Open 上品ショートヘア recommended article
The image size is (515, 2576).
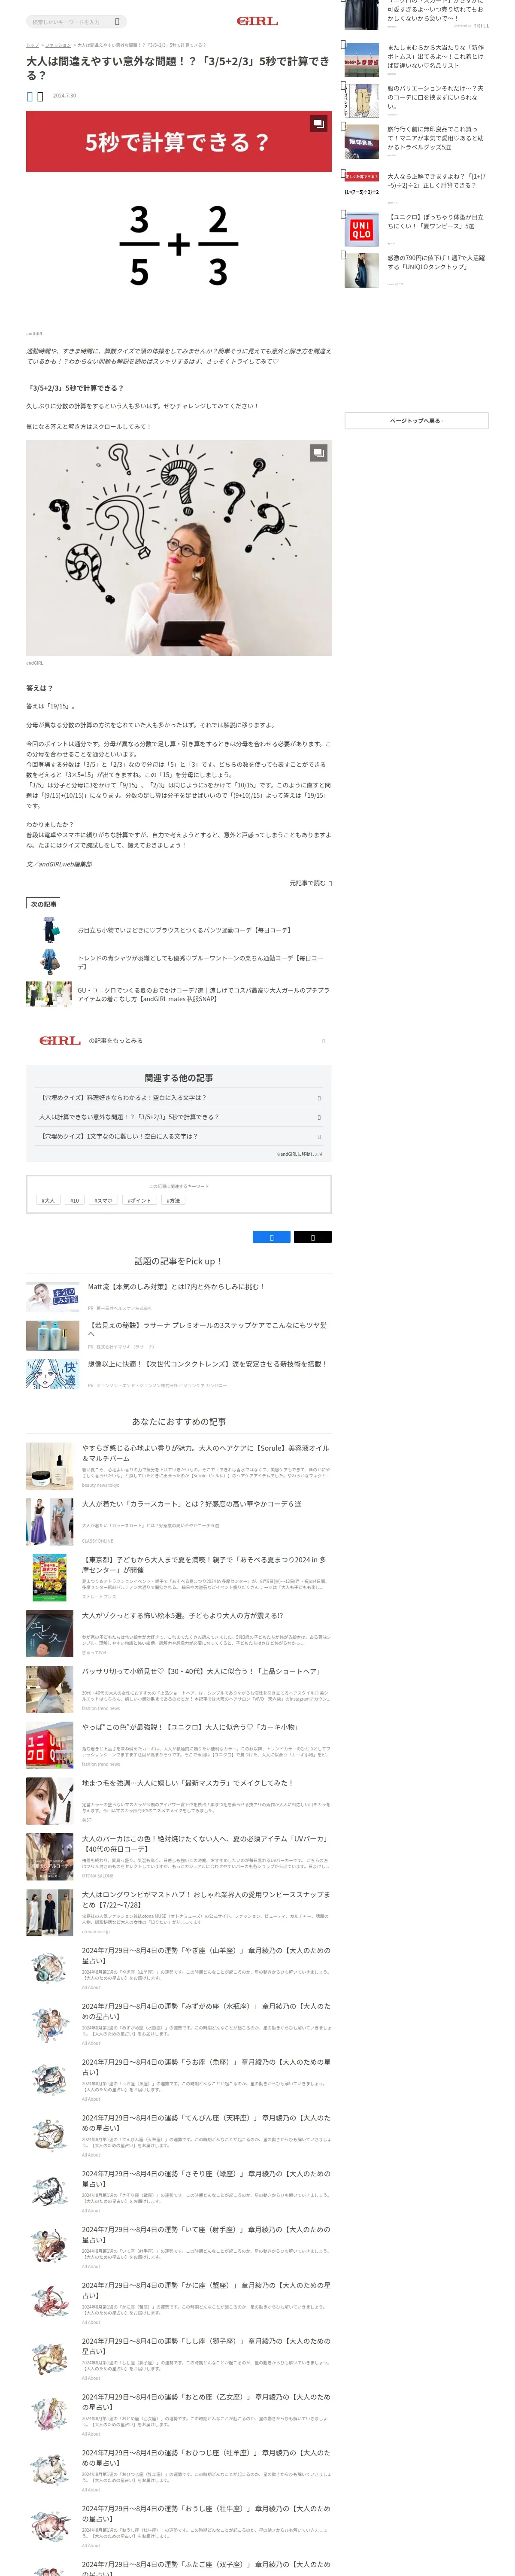201,1671
